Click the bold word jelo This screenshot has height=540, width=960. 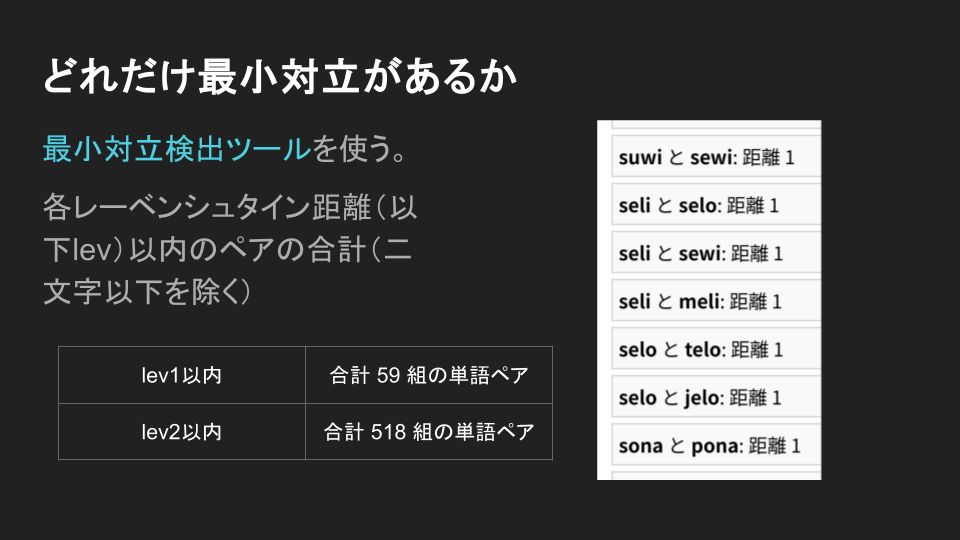(702, 398)
